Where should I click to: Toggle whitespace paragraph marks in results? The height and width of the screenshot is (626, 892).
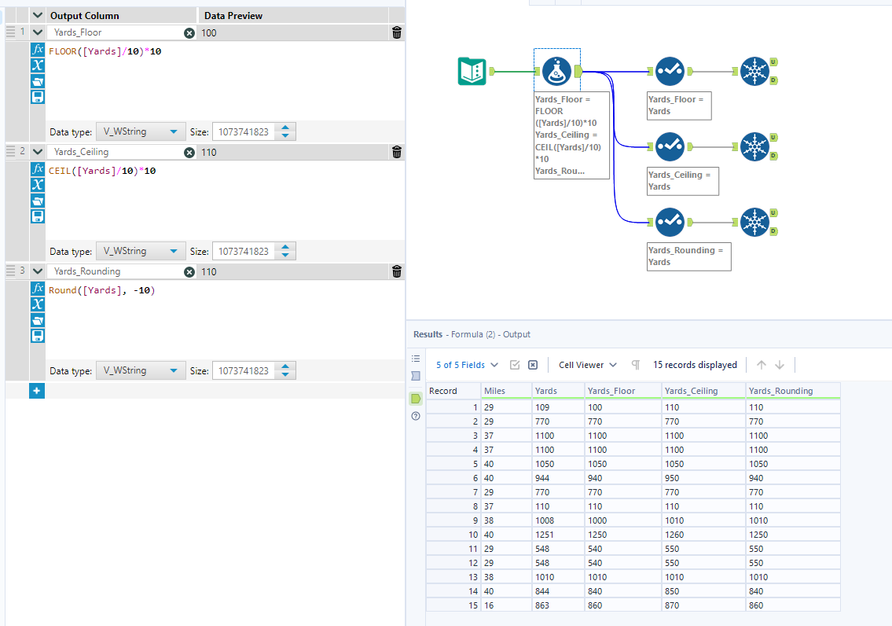(635, 365)
